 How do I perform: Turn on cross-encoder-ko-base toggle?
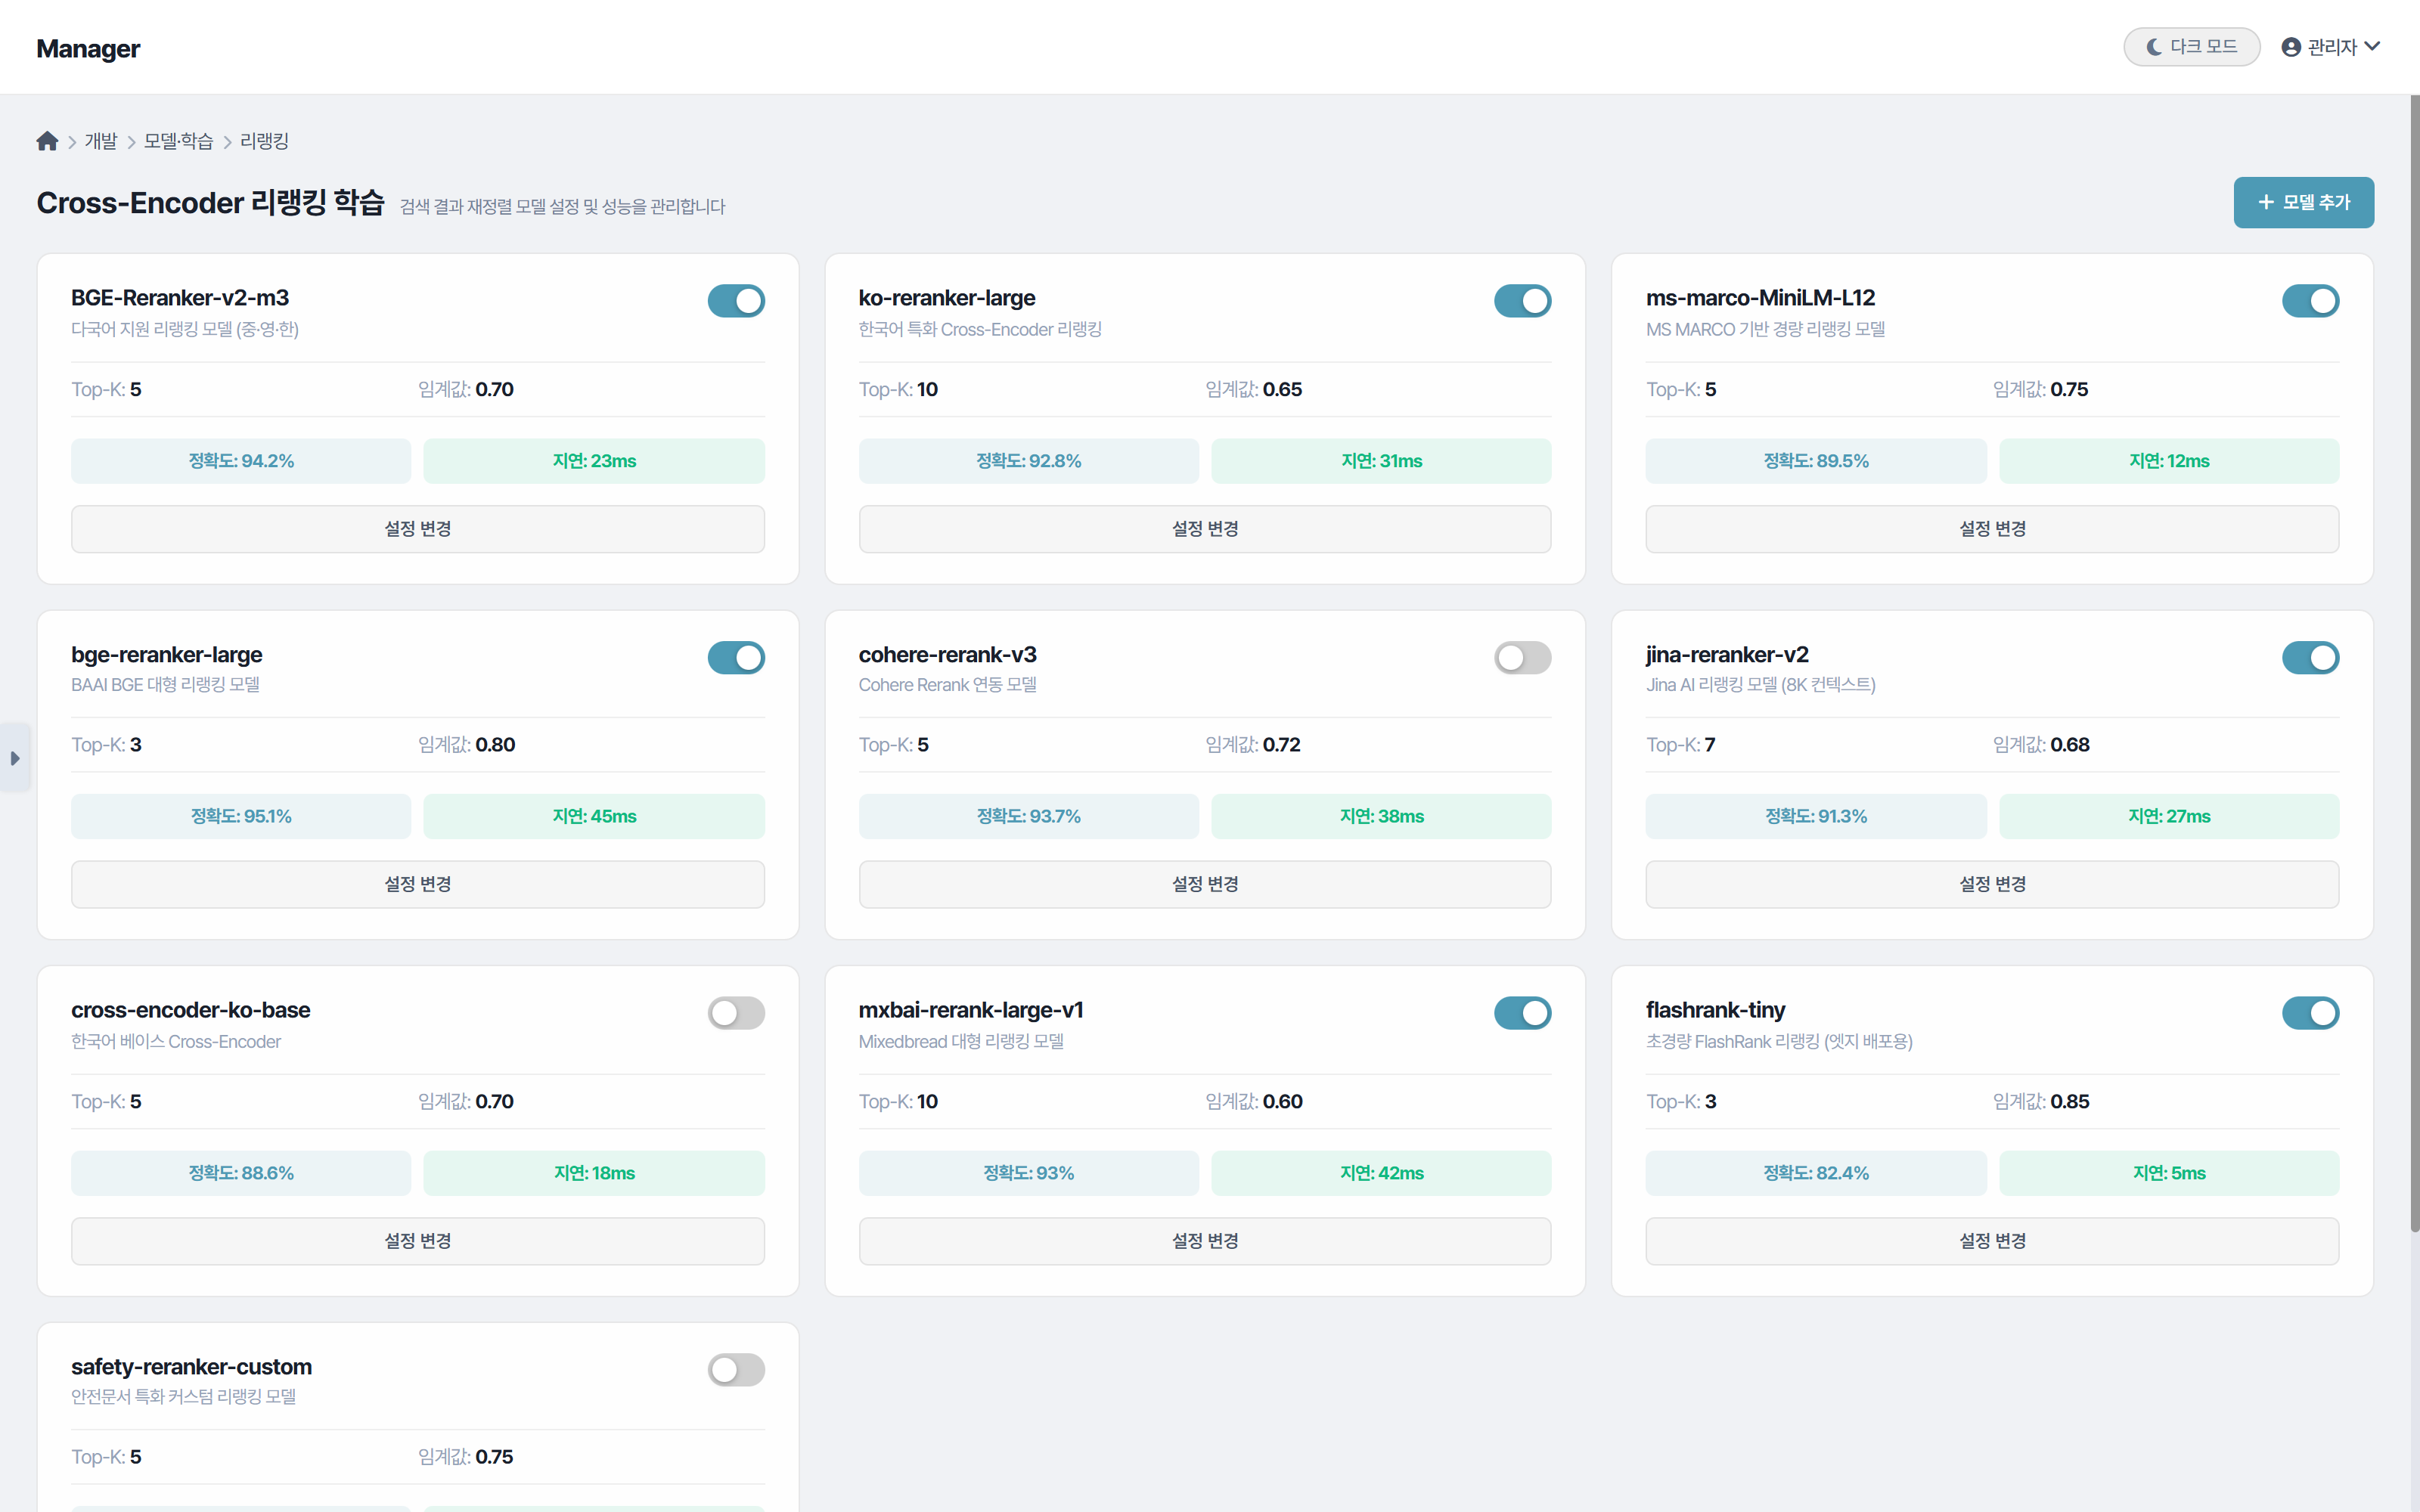[736, 1013]
